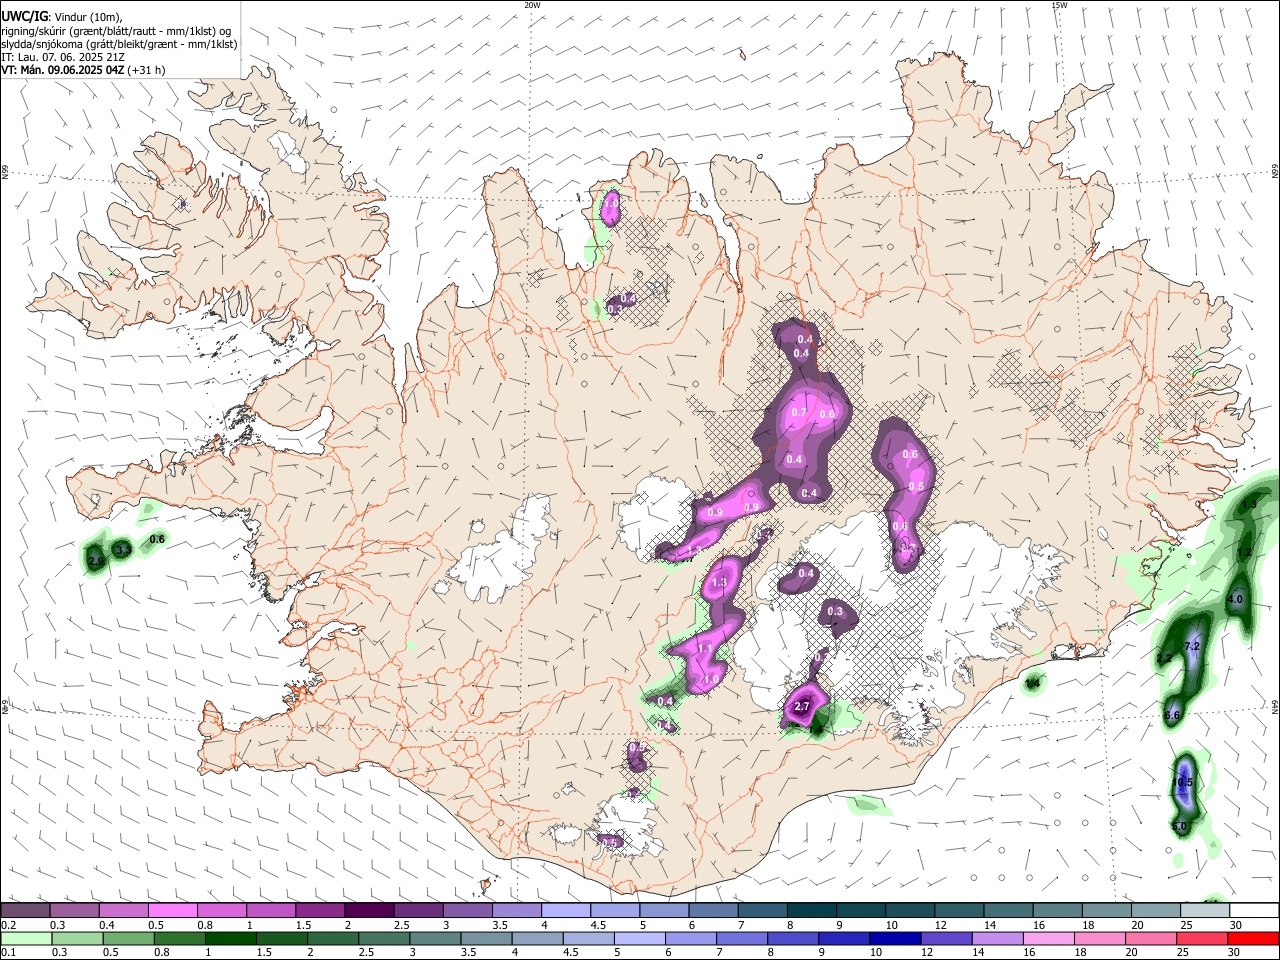Click the 'IT: Lau. 07. 06. 2025 21Z' line
This screenshot has height=960, width=1280.
click(63, 57)
